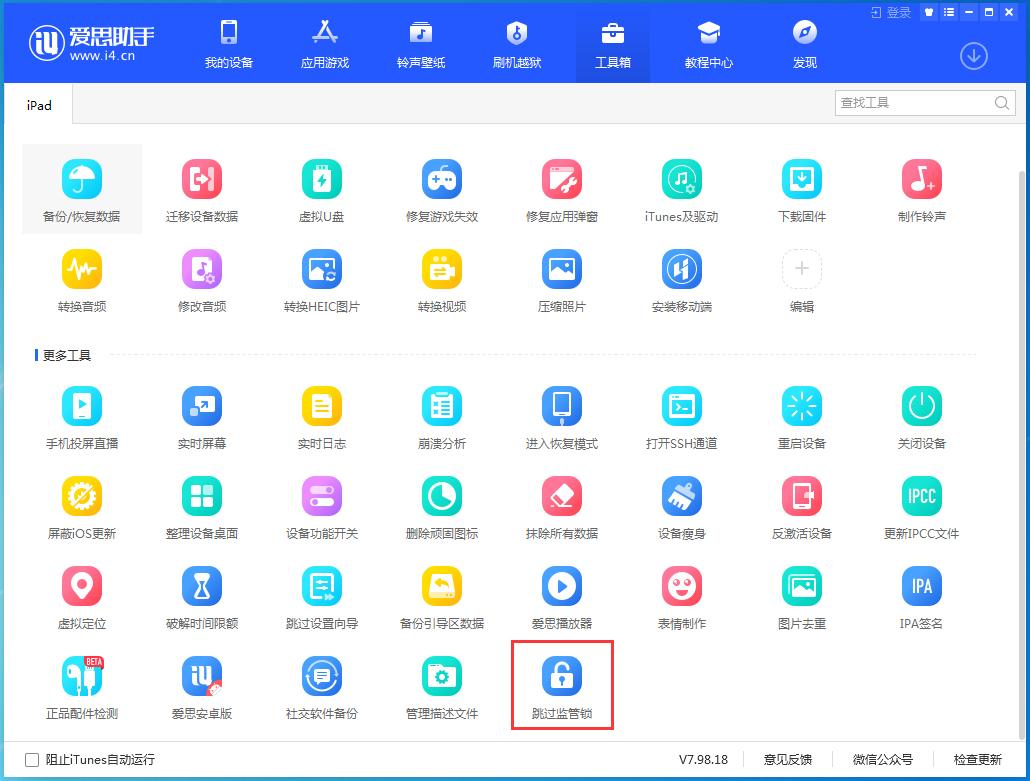Open the 铃声壁纸 tab
The height and width of the screenshot is (781, 1030).
click(421, 44)
